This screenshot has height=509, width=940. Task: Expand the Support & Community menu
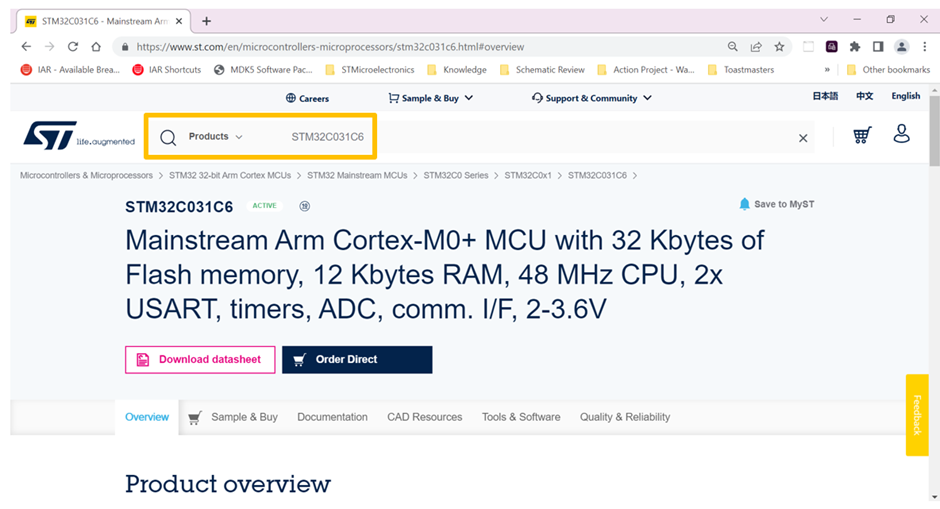(591, 98)
